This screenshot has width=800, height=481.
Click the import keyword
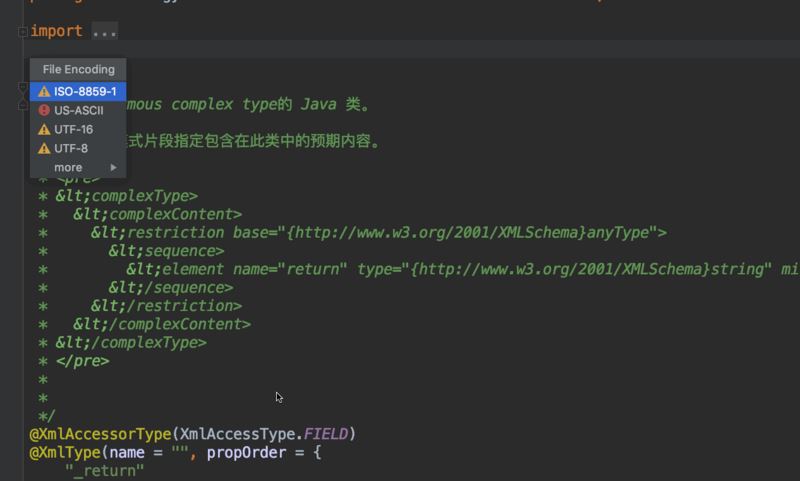click(x=56, y=31)
